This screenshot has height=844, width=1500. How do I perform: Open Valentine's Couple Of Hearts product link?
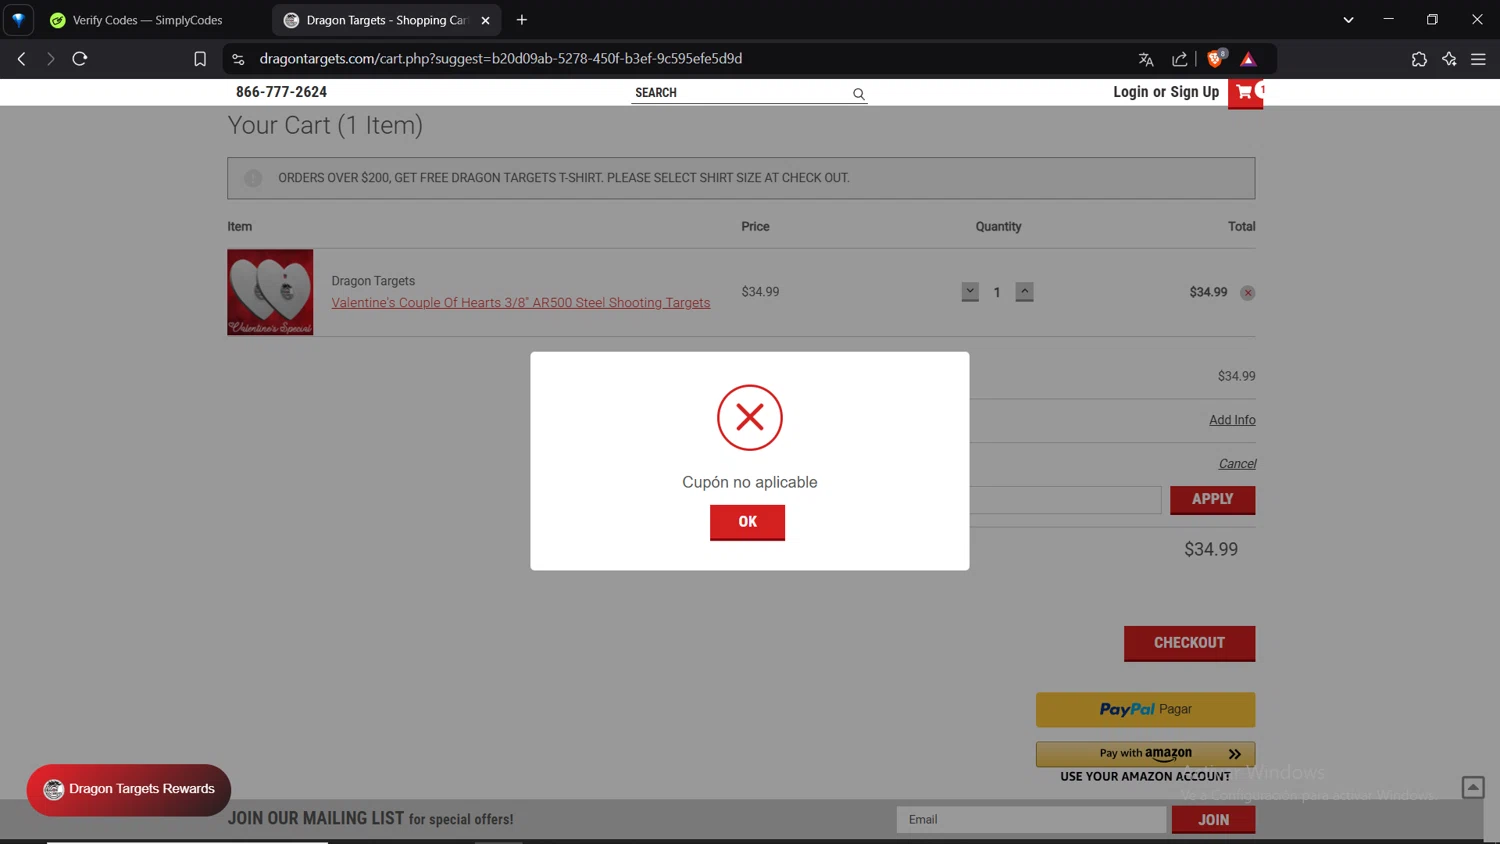520,303
